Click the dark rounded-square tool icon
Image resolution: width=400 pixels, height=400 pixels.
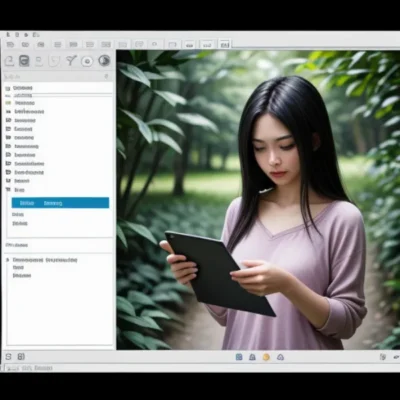24,61
